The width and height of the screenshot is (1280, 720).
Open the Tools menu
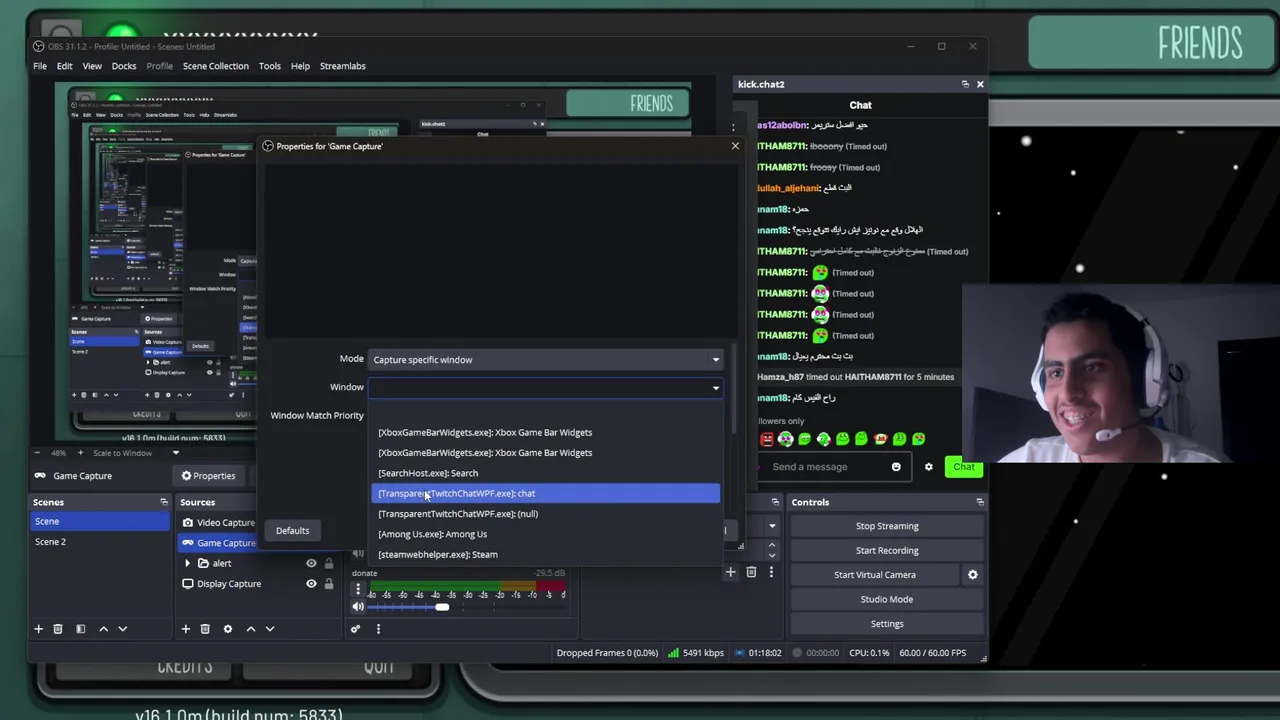[270, 66]
